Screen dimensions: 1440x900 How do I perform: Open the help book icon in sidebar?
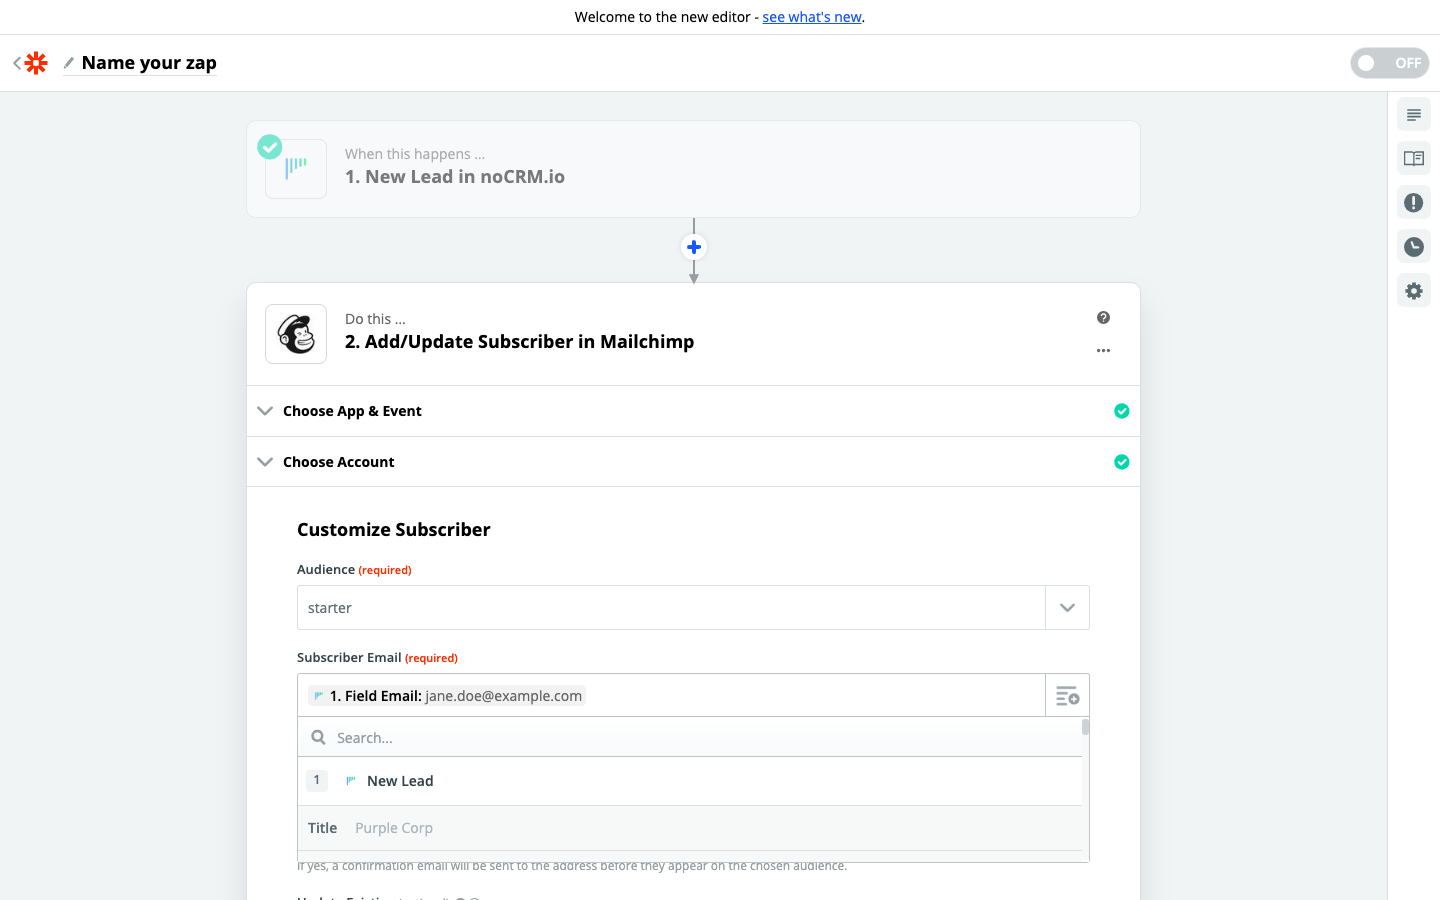pos(1413,159)
